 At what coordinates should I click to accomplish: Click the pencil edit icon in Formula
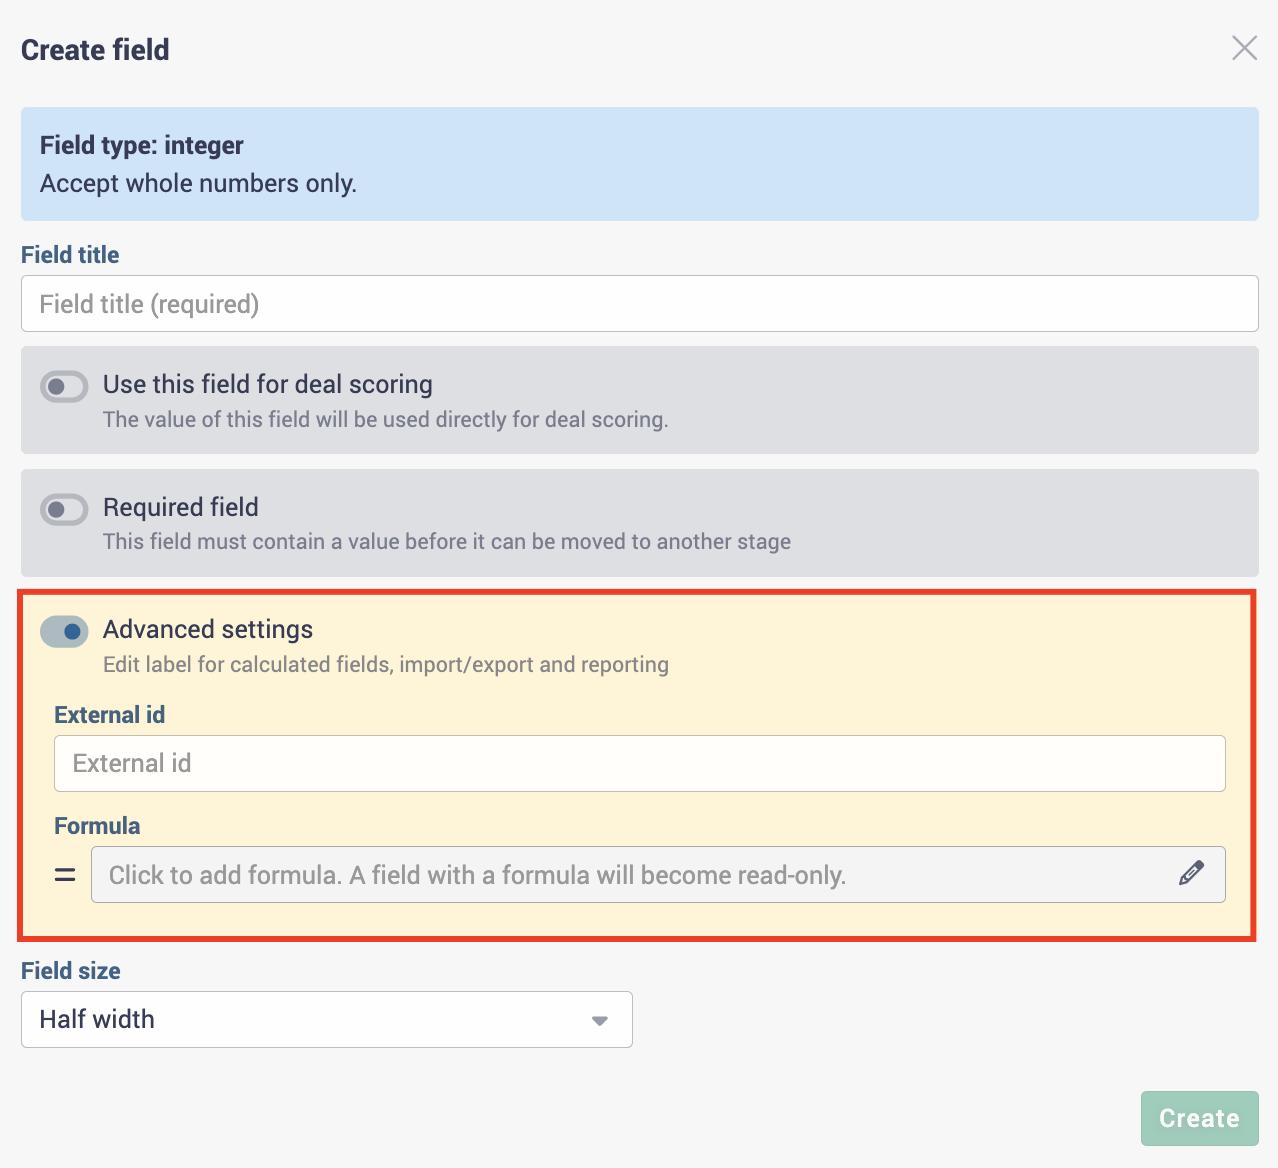tap(1191, 873)
